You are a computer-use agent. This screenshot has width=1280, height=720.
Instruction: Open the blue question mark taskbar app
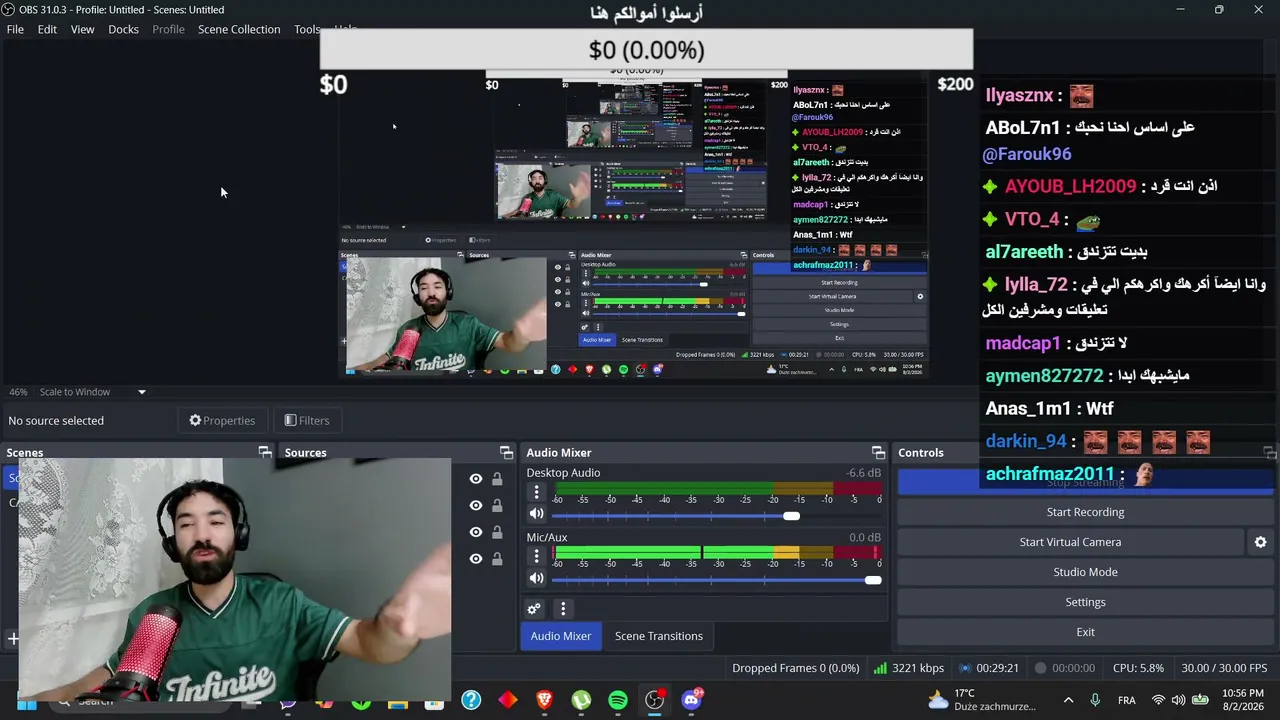471,700
